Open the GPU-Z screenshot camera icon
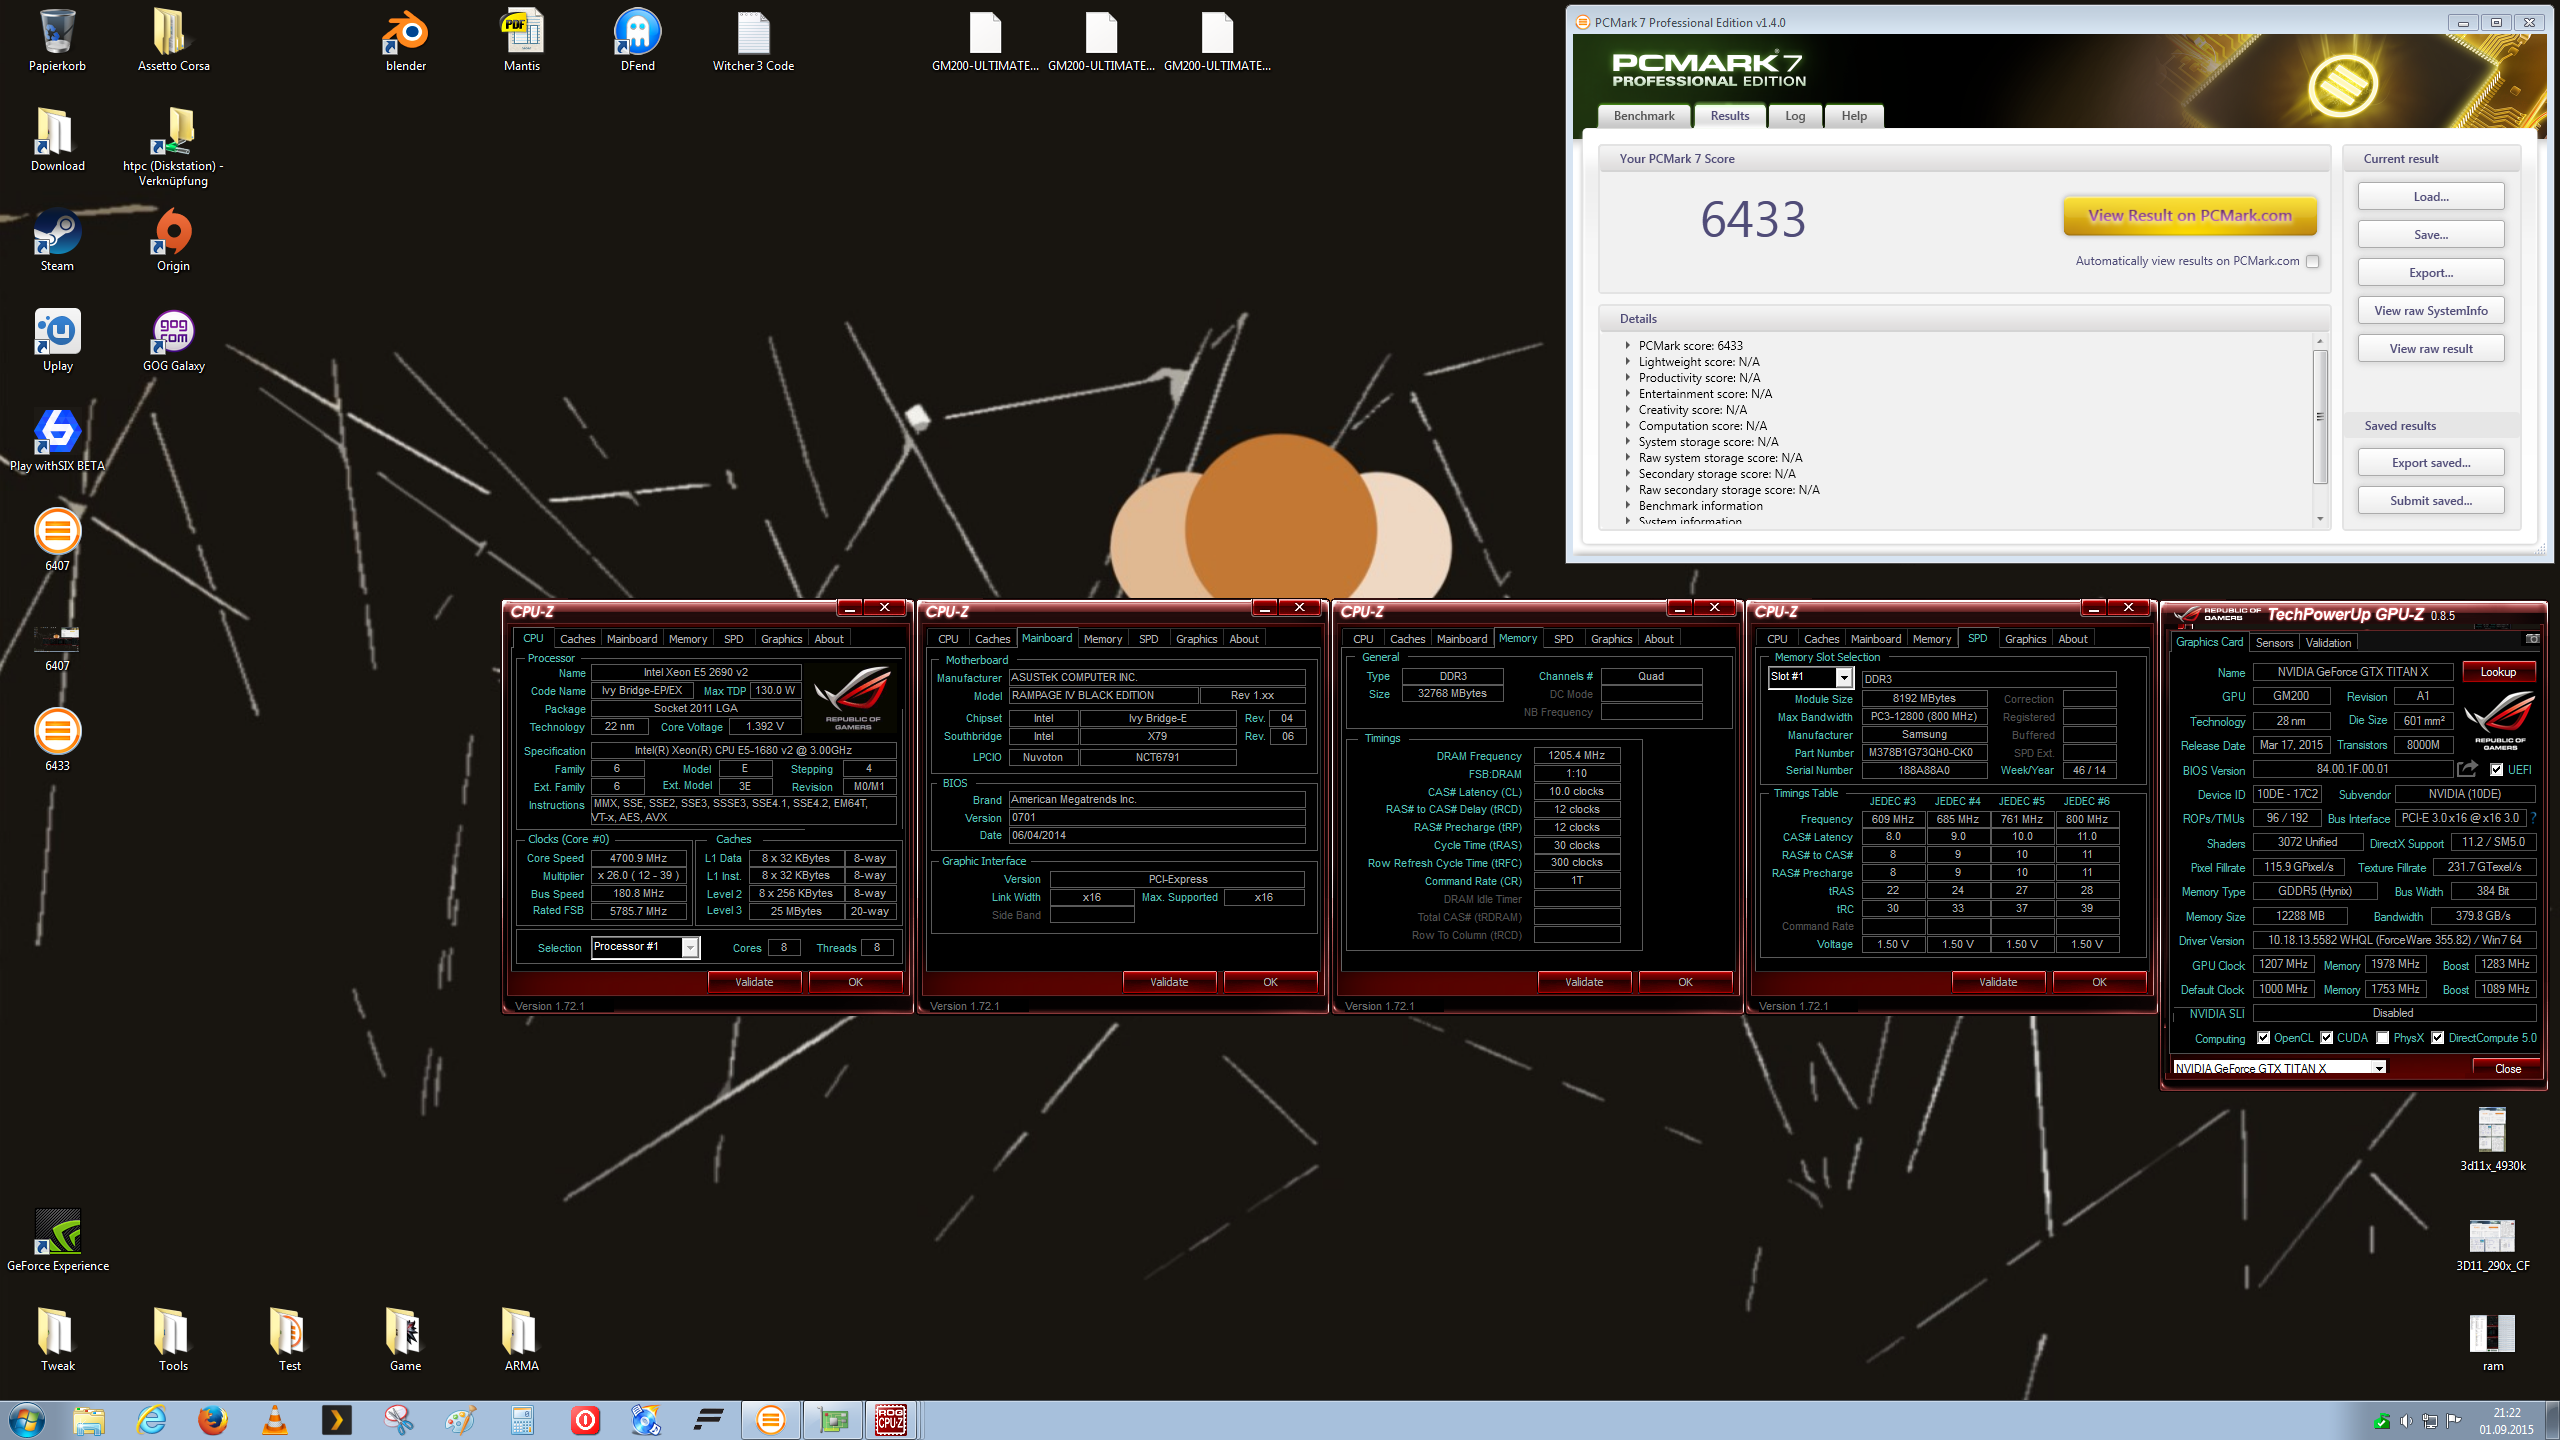Image resolution: width=2560 pixels, height=1440 pixels. [2532, 639]
